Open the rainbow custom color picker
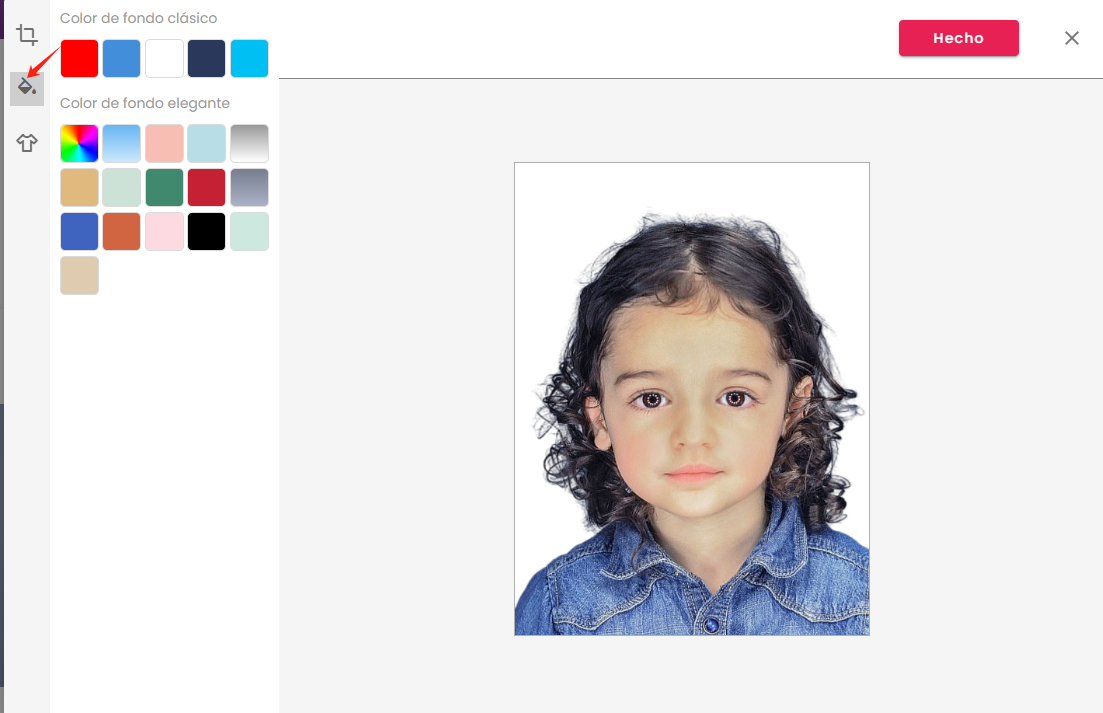Viewport: 1103px width, 713px height. pyautogui.click(x=79, y=143)
